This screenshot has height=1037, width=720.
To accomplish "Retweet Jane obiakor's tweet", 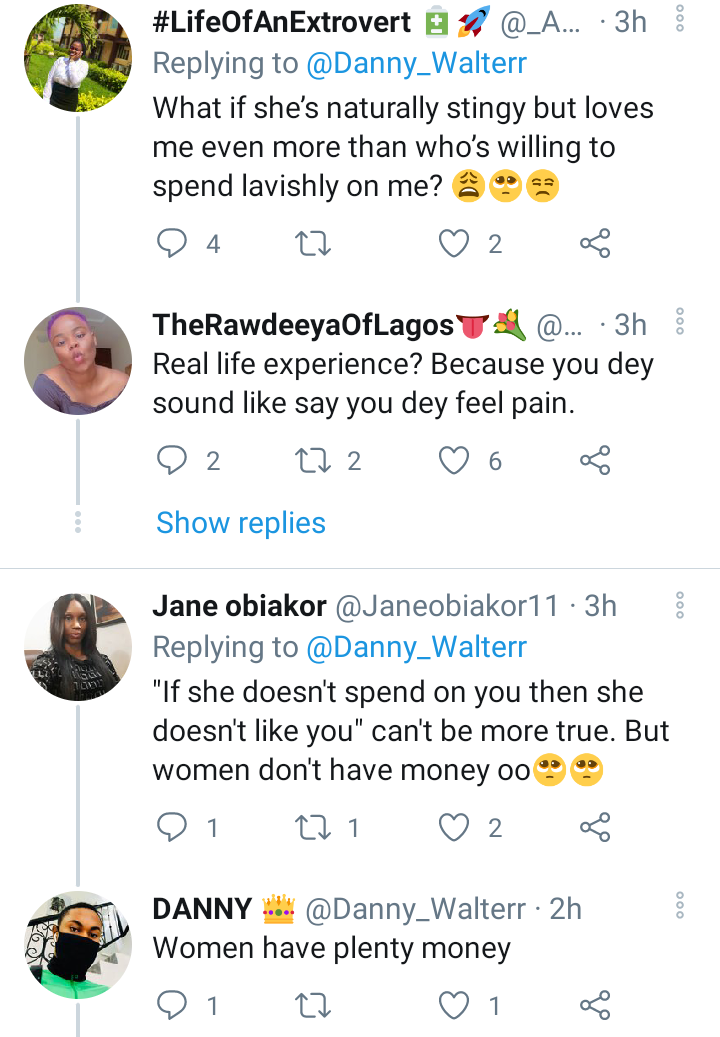I will tap(312, 827).
